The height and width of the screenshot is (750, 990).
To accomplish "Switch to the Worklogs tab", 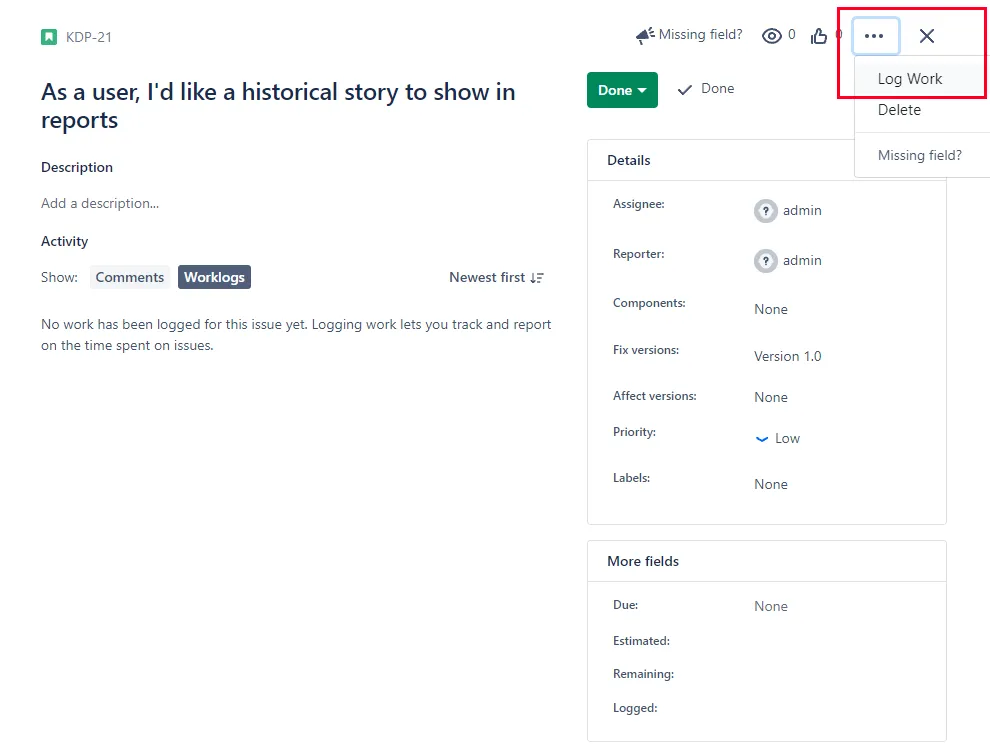I will coord(214,277).
